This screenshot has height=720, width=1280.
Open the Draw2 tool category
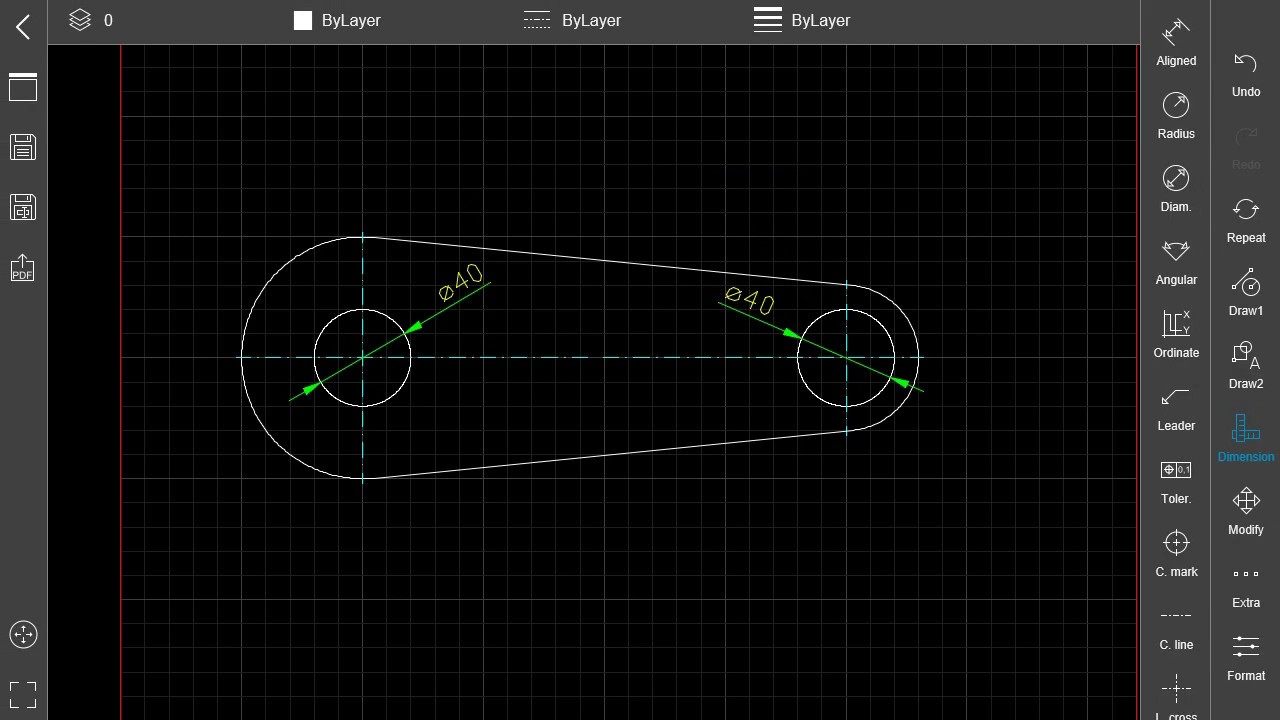pyautogui.click(x=1246, y=365)
